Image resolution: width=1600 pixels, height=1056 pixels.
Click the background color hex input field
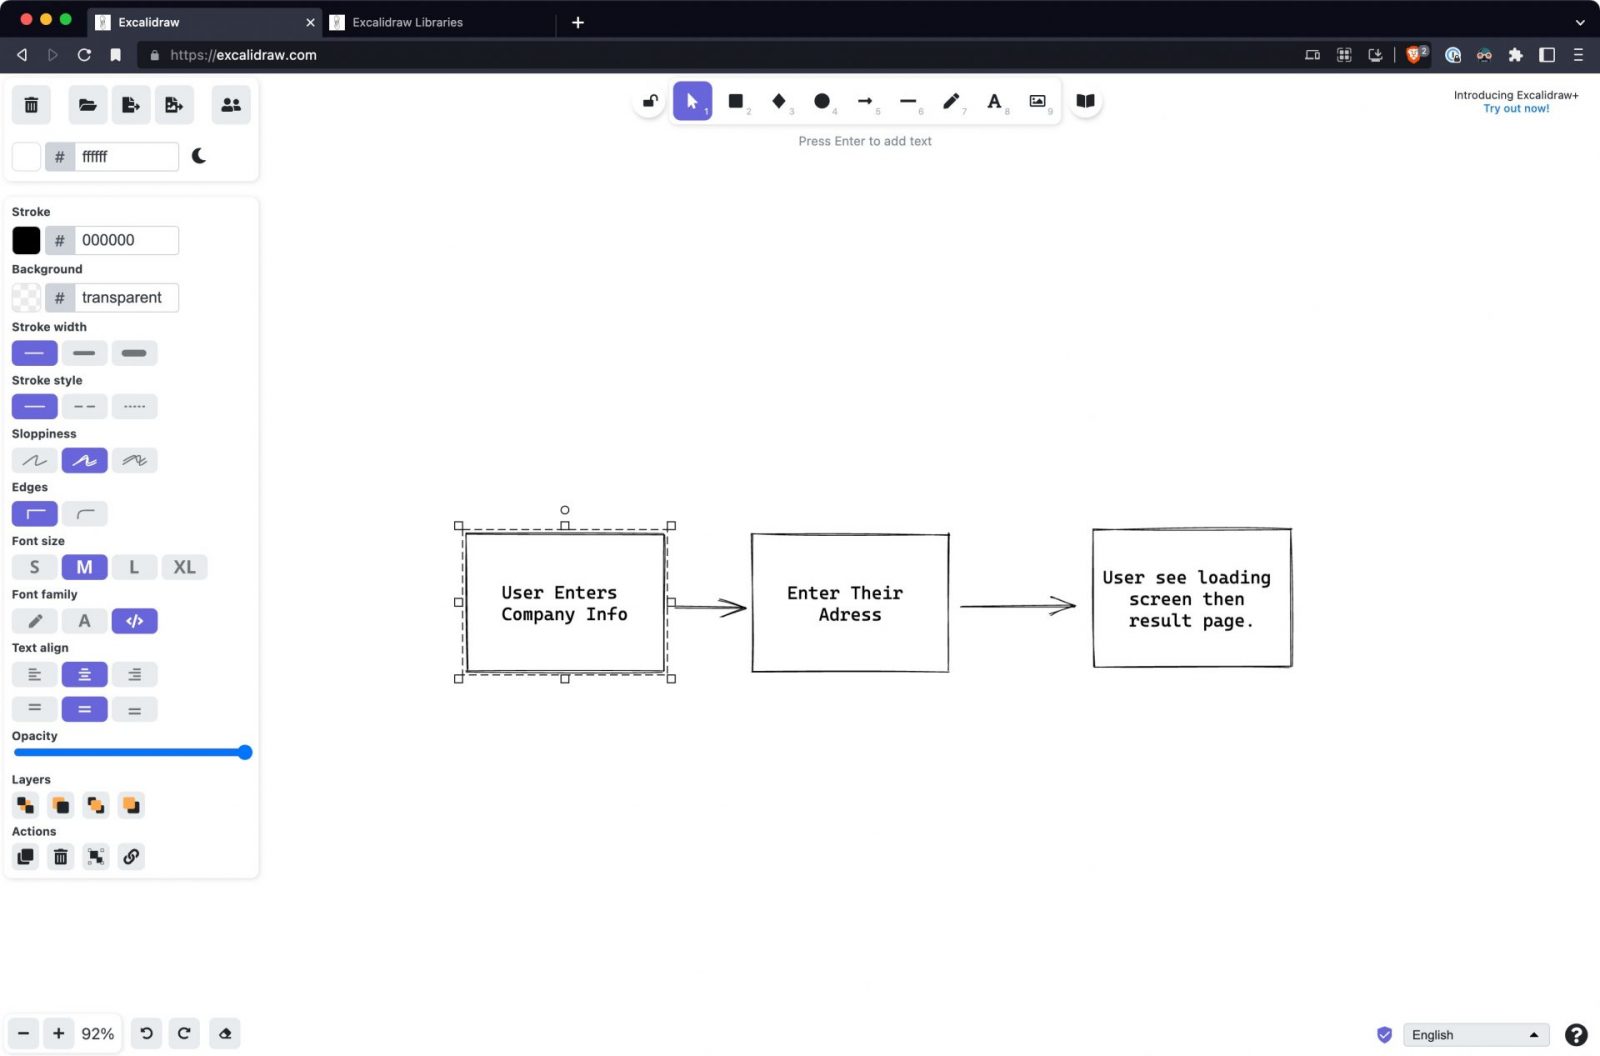click(x=126, y=298)
